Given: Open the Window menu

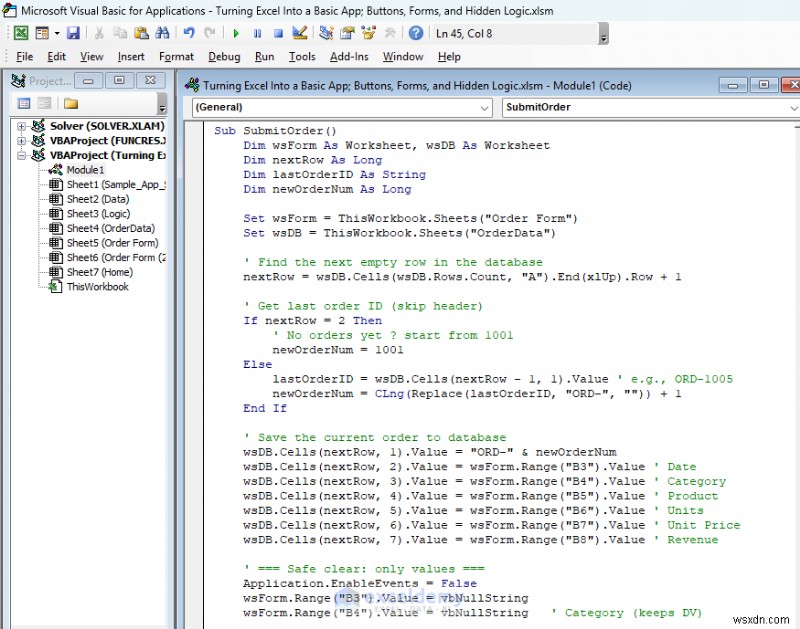Looking at the screenshot, I should 403,57.
